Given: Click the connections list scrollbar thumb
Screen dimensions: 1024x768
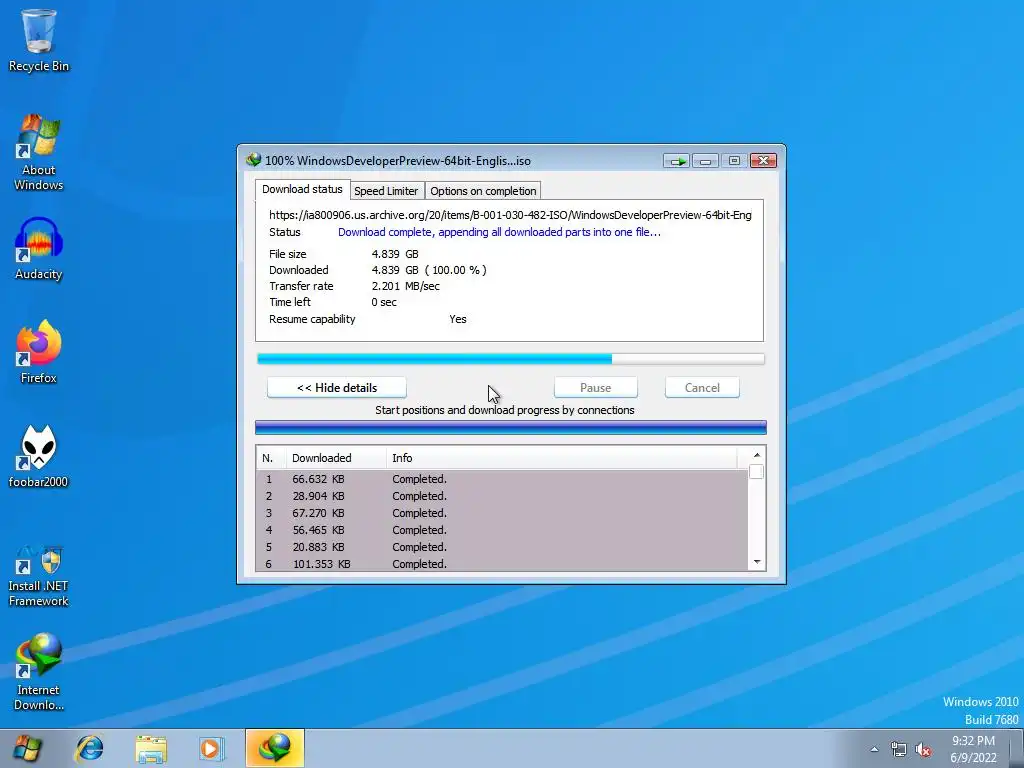Looking at the screenshot, I should point(756,472).
